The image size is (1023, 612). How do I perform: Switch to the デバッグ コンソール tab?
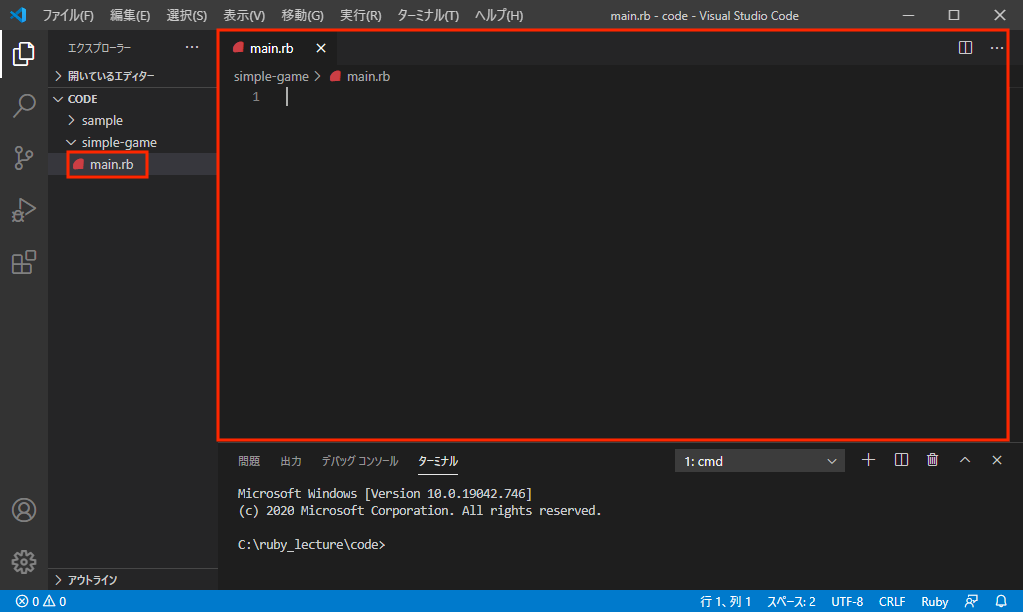[359, 461]
